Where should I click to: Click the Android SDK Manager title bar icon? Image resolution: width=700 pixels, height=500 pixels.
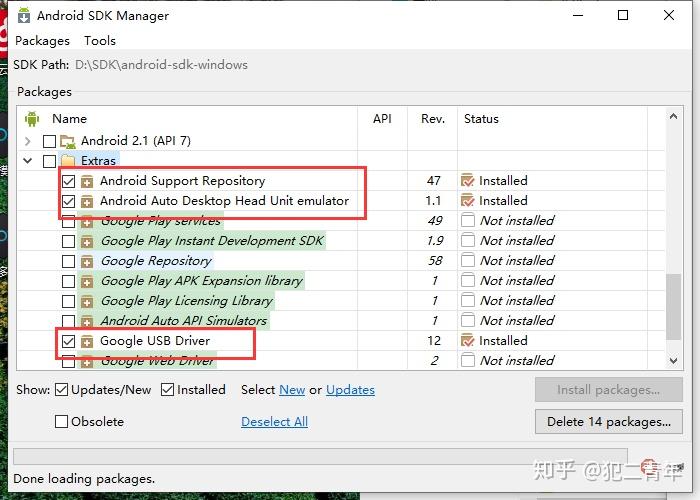click(x=23, y=15)
